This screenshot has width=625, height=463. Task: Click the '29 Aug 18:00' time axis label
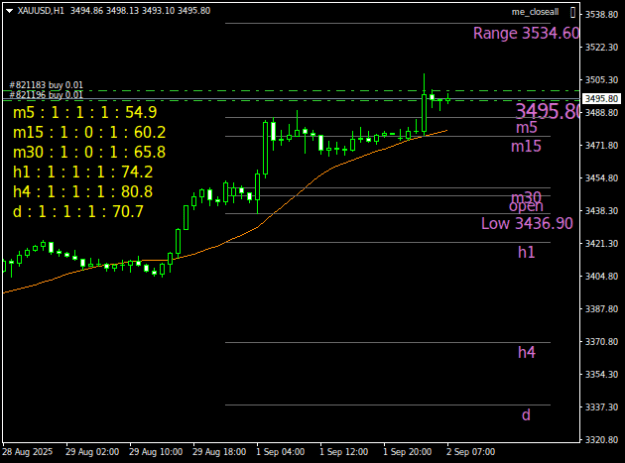pyautogui.click(x=219, y=452)
